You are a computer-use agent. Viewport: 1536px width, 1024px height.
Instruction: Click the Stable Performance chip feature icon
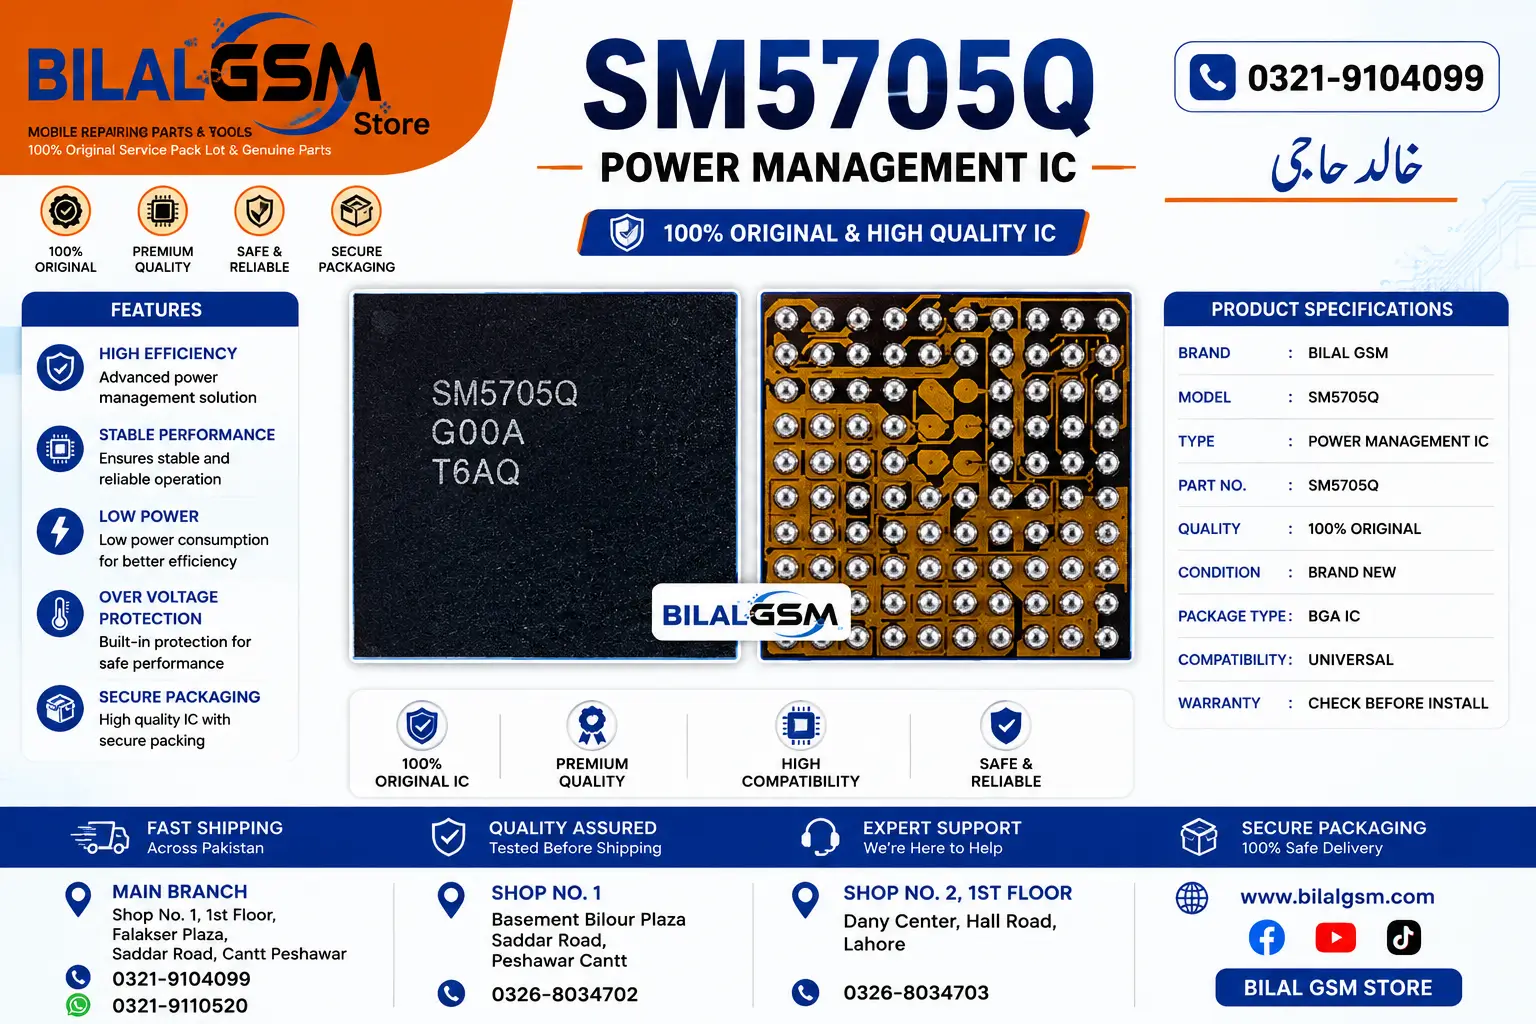click(61, 449)
